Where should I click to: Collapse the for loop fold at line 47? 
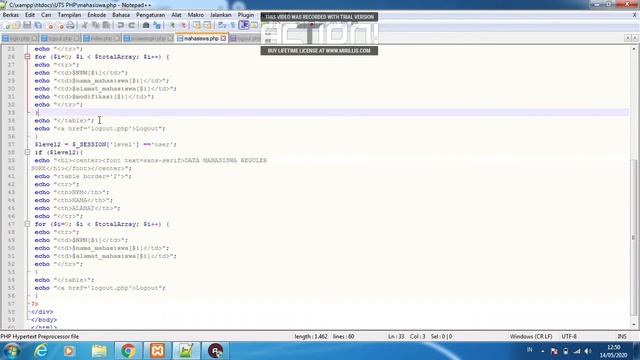click(x=27, y=224)
